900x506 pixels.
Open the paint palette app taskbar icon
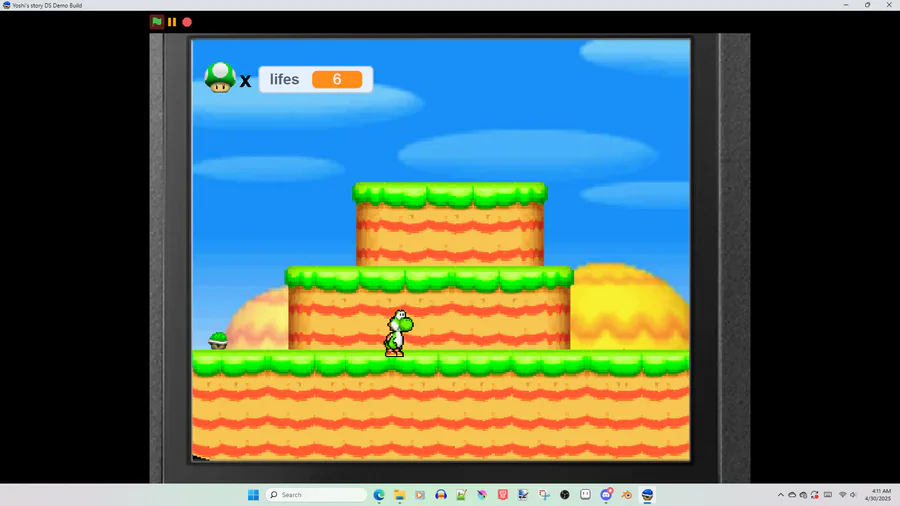click(482, 495)
